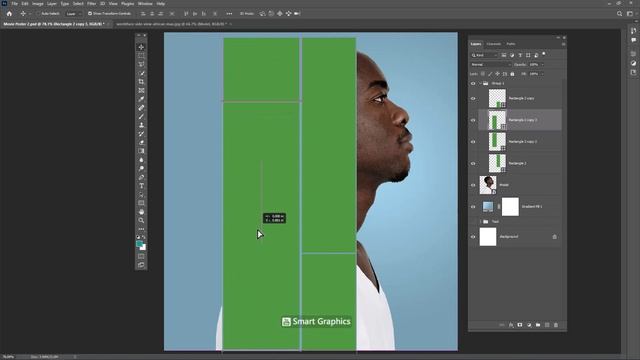Select the Crop tool
Screen dimensions: 640x360
(141, 82)
